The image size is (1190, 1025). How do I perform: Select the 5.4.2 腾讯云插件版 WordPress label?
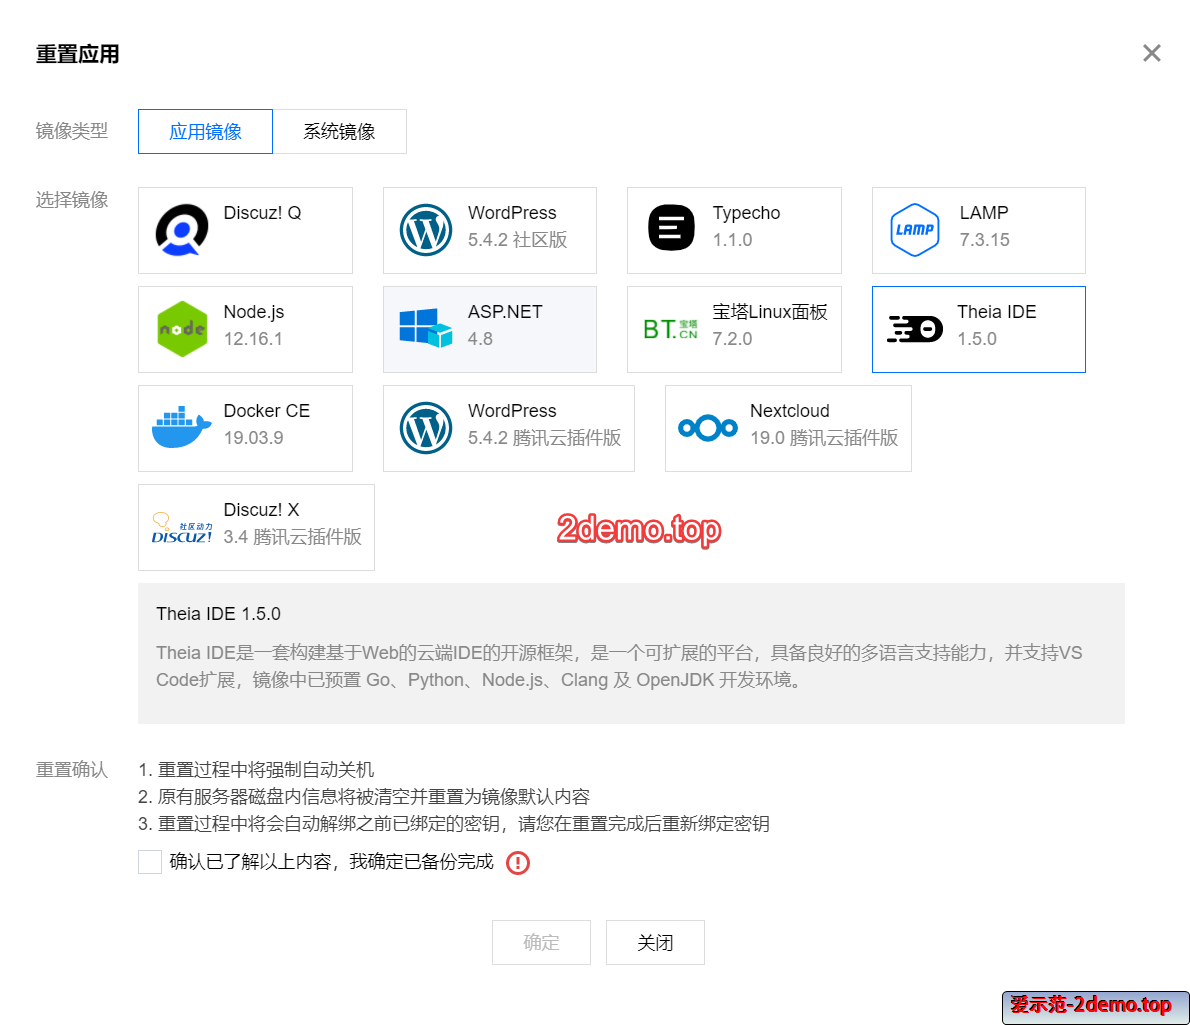click(x=544, y=438)
